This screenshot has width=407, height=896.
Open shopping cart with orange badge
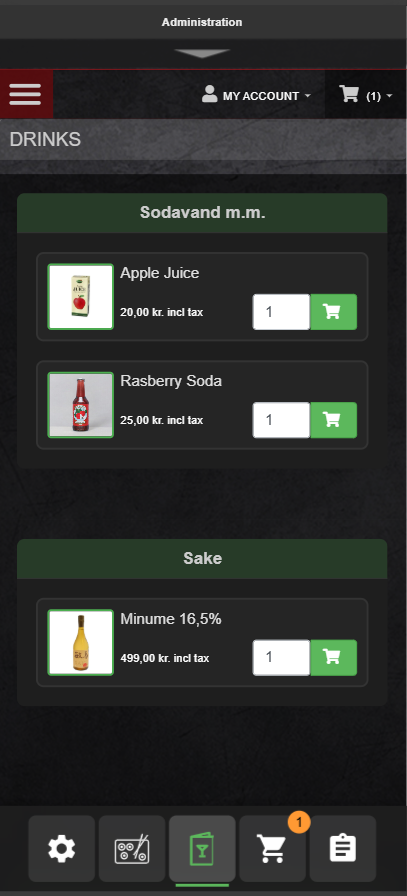click(273, 849)
